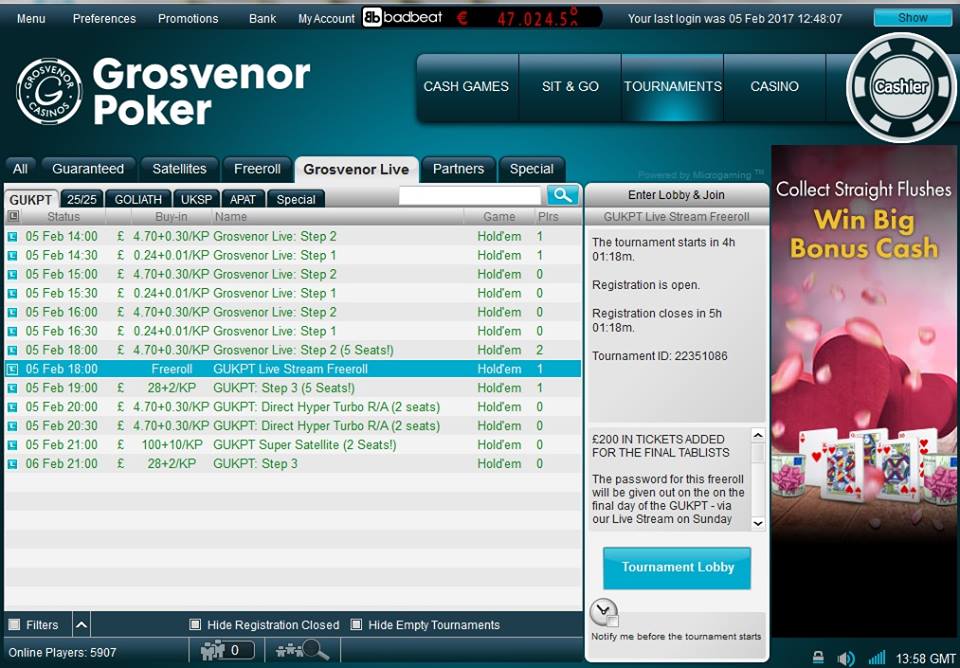Open My Account
The height and width of the screenshot is (668, 960).
tap(326, 18)
